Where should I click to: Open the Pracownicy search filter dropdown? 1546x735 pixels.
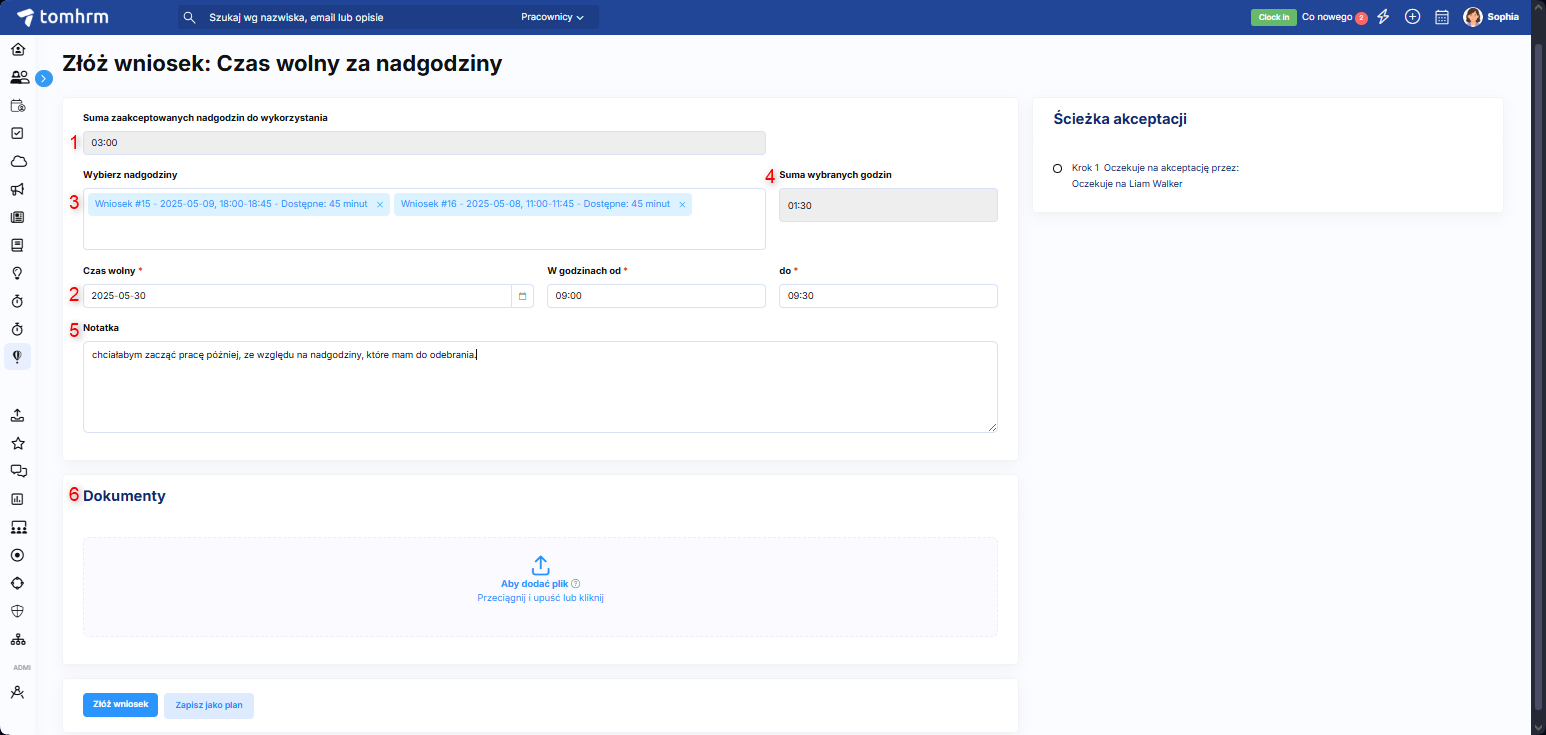(552, 17)
